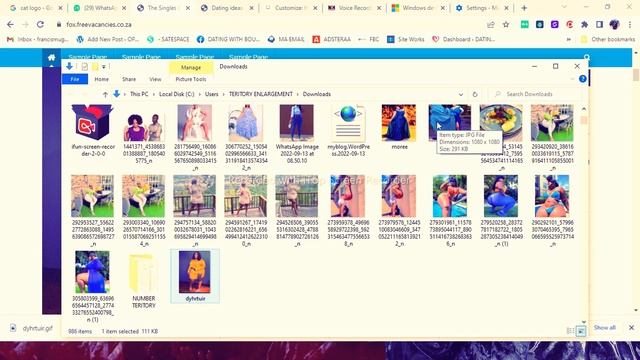Click Show all downloads button
The height and width of the screenshot is (360, 640).
(x=604, y=327)
